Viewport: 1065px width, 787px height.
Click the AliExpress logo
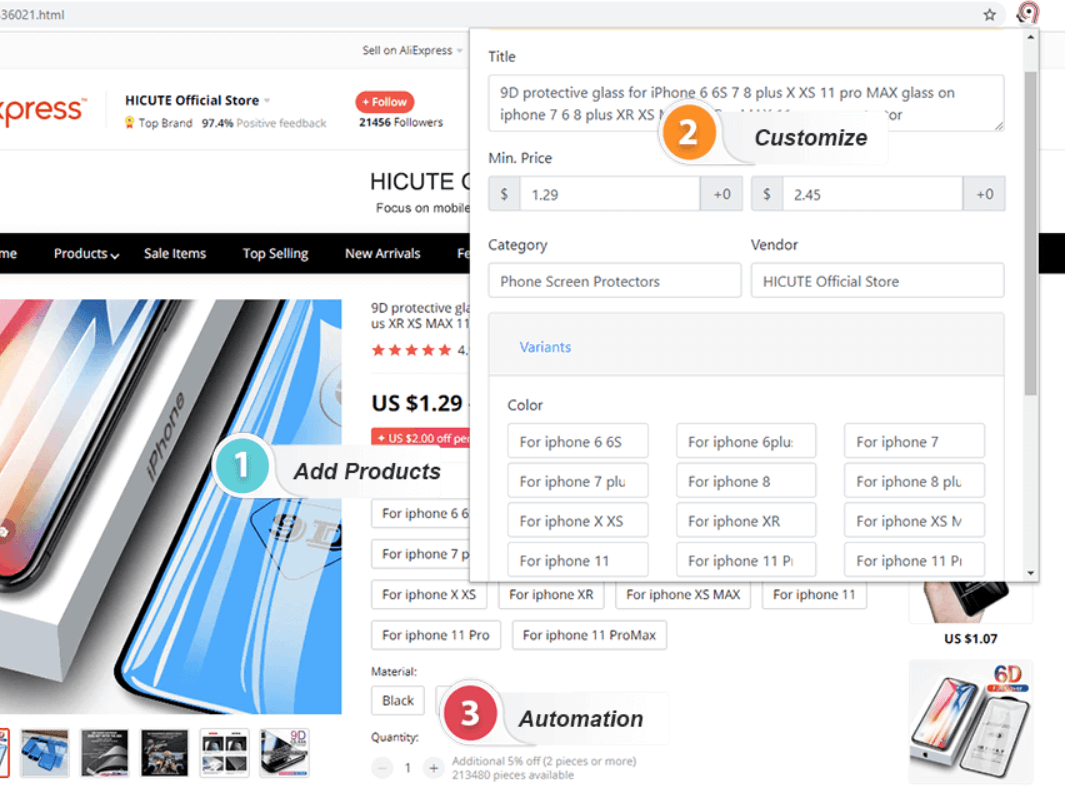38,109
